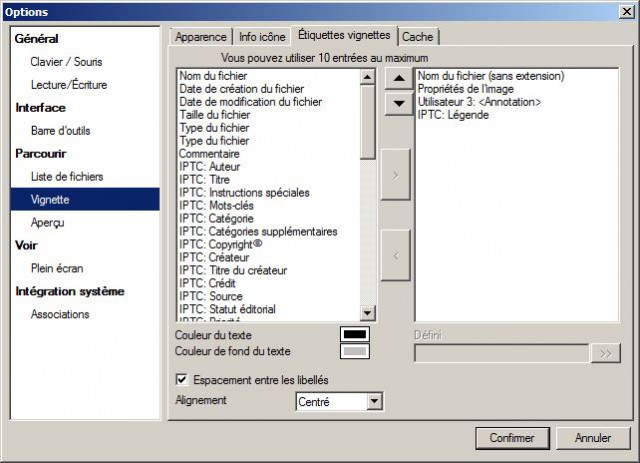Click the Confirmer button
Screen dimensions: 640x463
[512, 438]
